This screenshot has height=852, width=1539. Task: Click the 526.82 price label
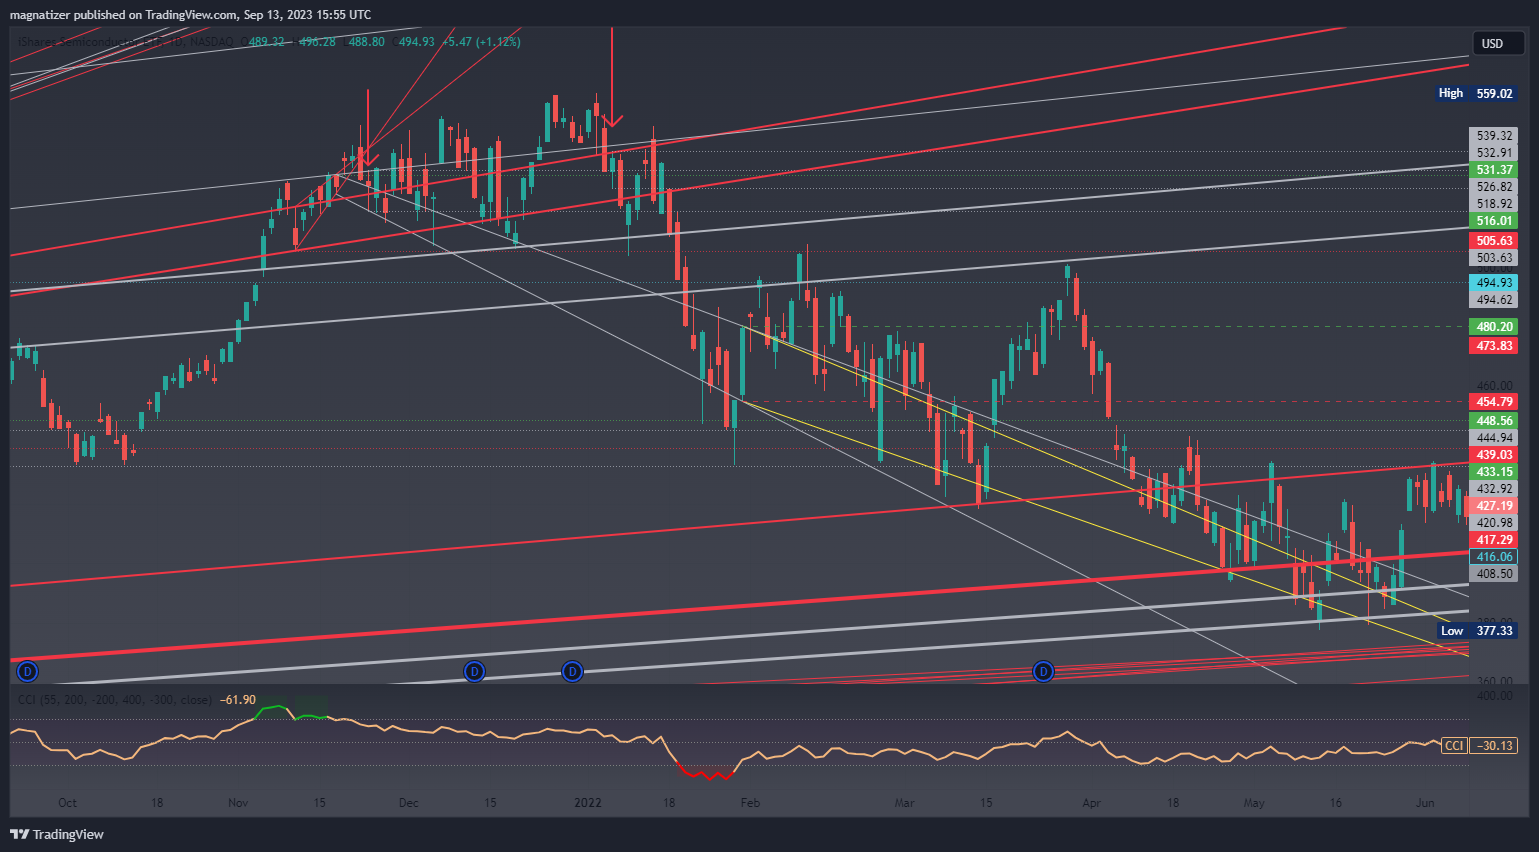pyautogui.click(x=1494, y=187)
